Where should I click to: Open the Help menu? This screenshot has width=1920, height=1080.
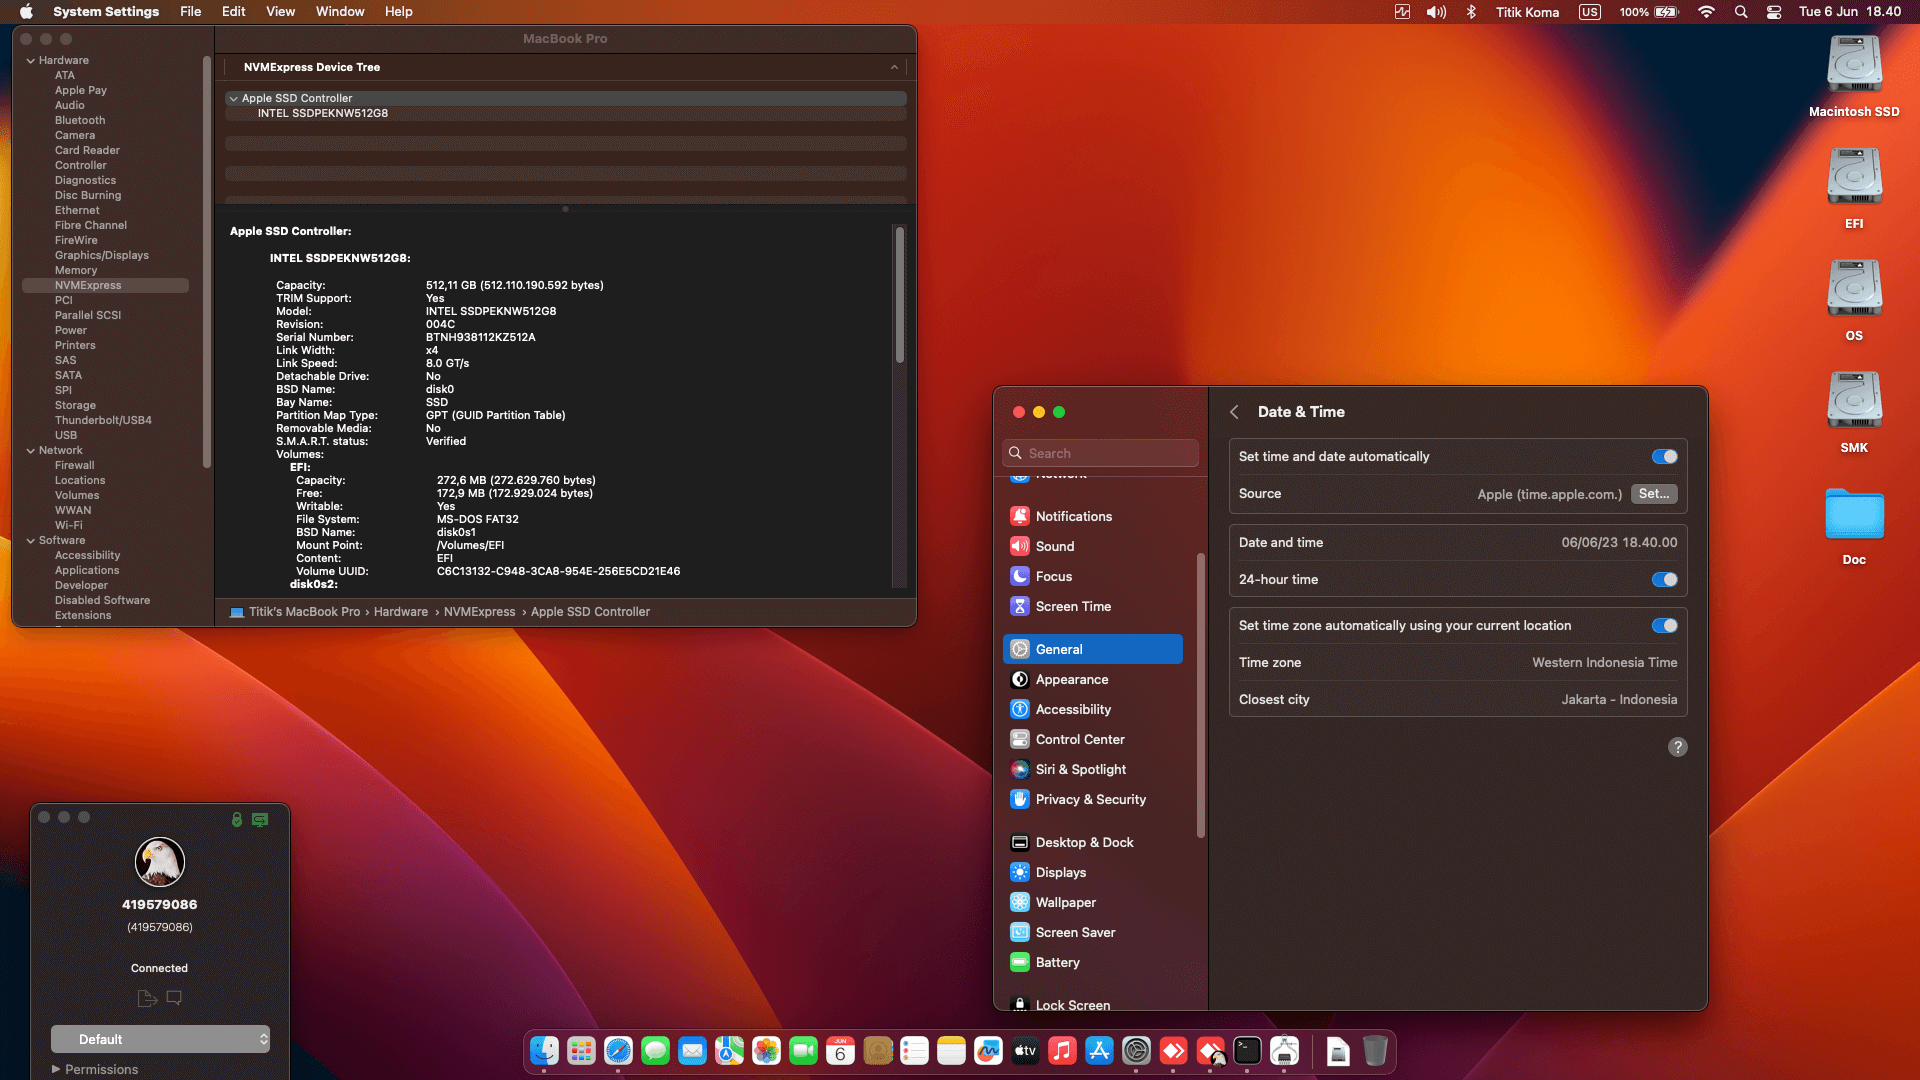399,12
